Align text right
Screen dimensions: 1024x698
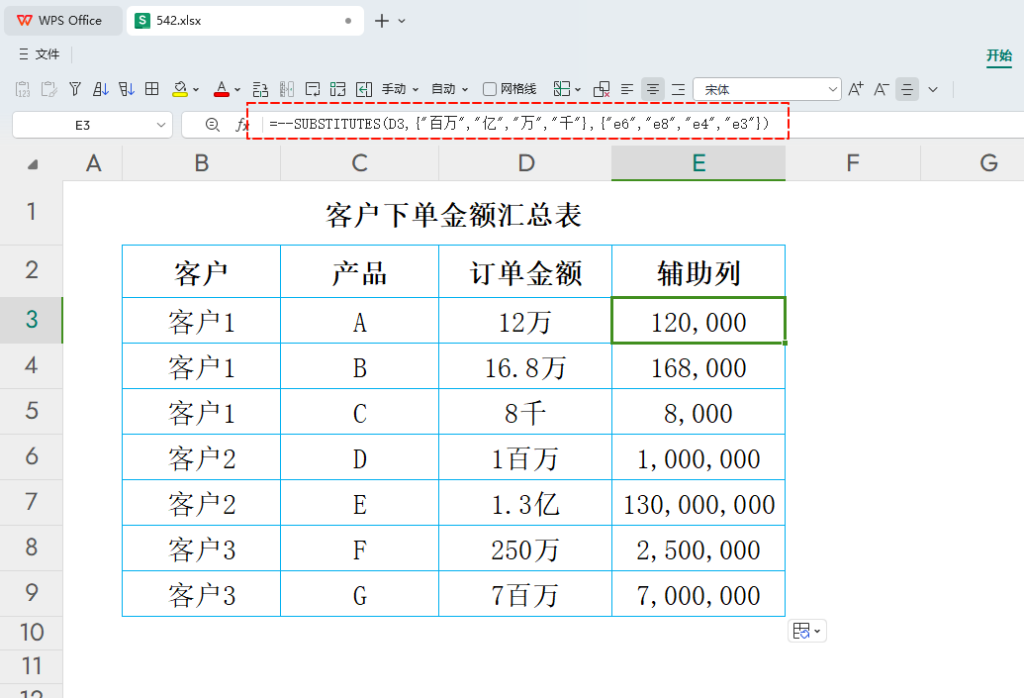[x=679, y=89]
